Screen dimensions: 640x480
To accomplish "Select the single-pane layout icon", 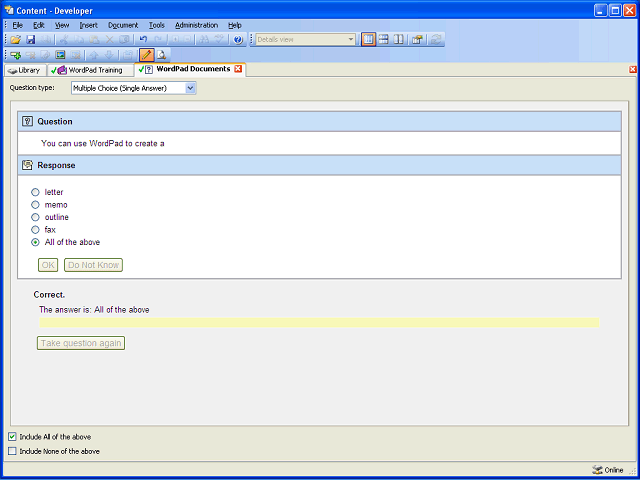I will [368, 40].
